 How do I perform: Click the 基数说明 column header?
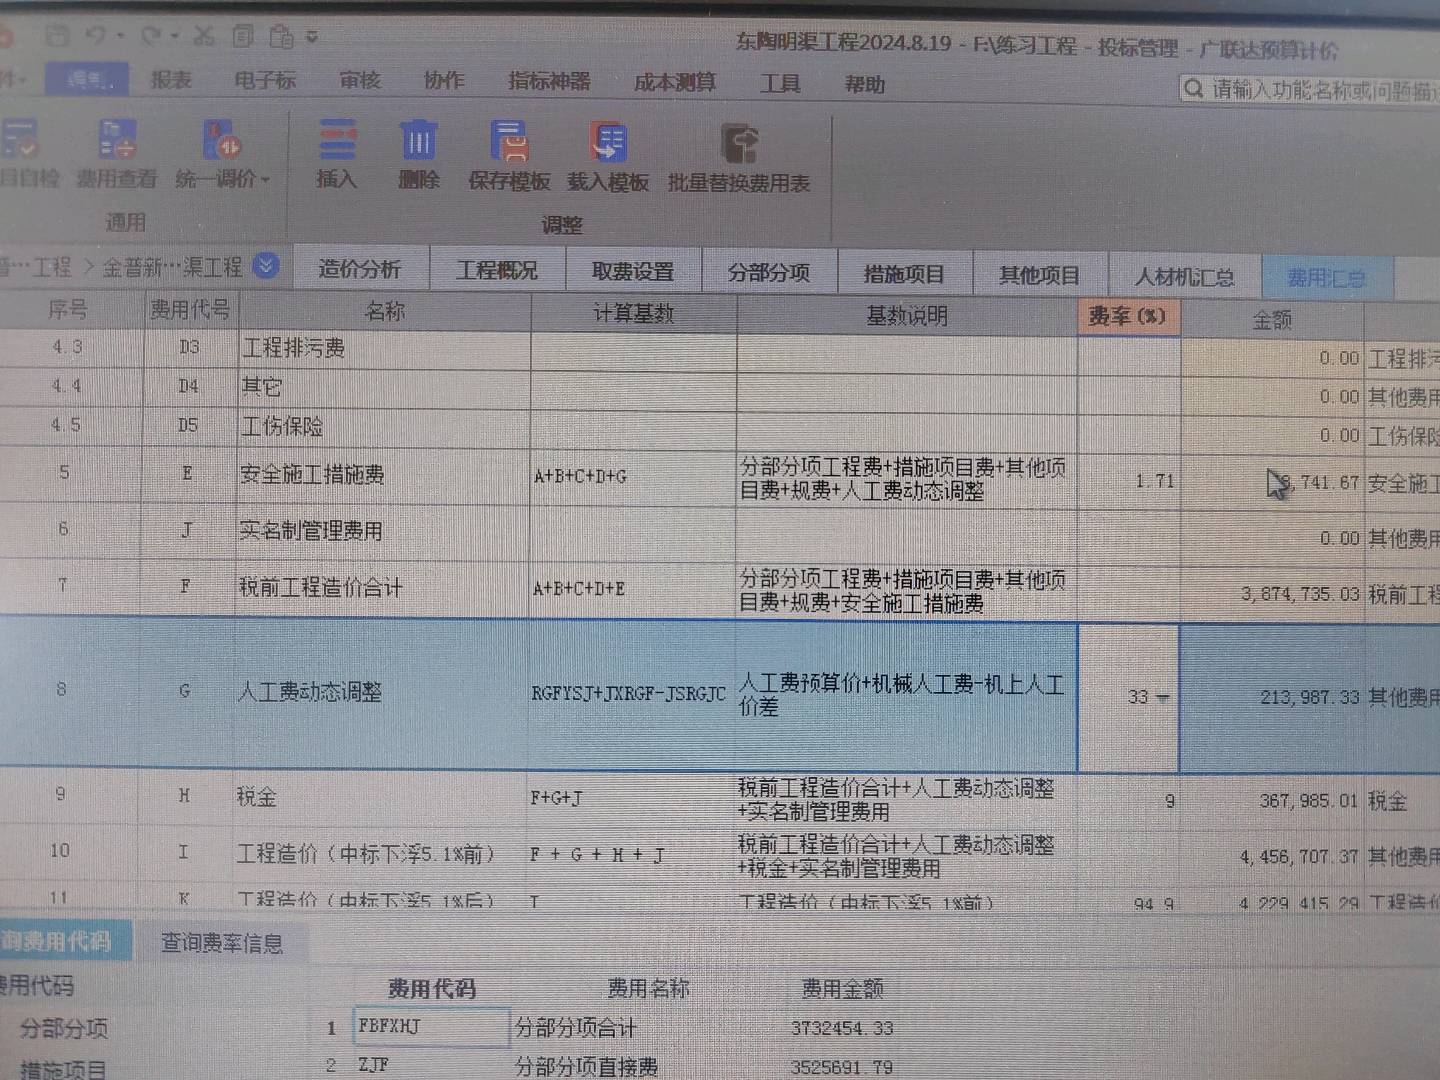tap(907, 315)
